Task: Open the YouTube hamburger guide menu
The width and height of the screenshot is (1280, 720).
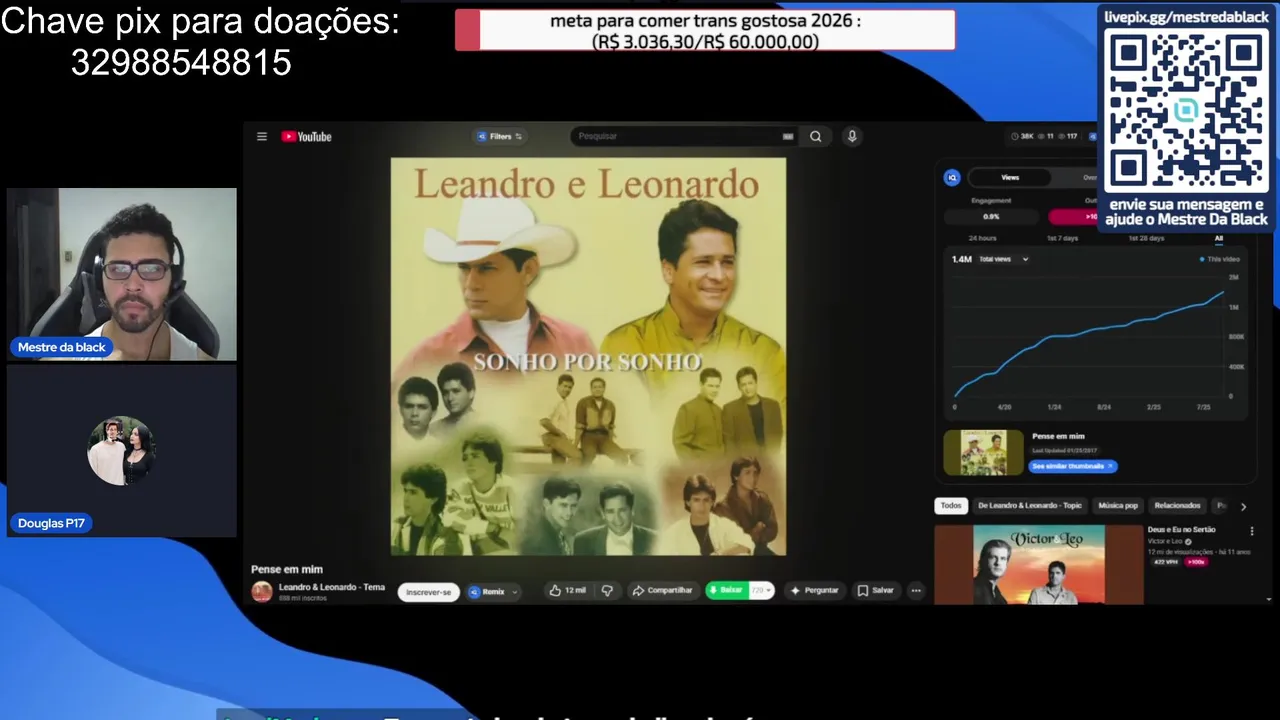Action: (x=262, y=137)
